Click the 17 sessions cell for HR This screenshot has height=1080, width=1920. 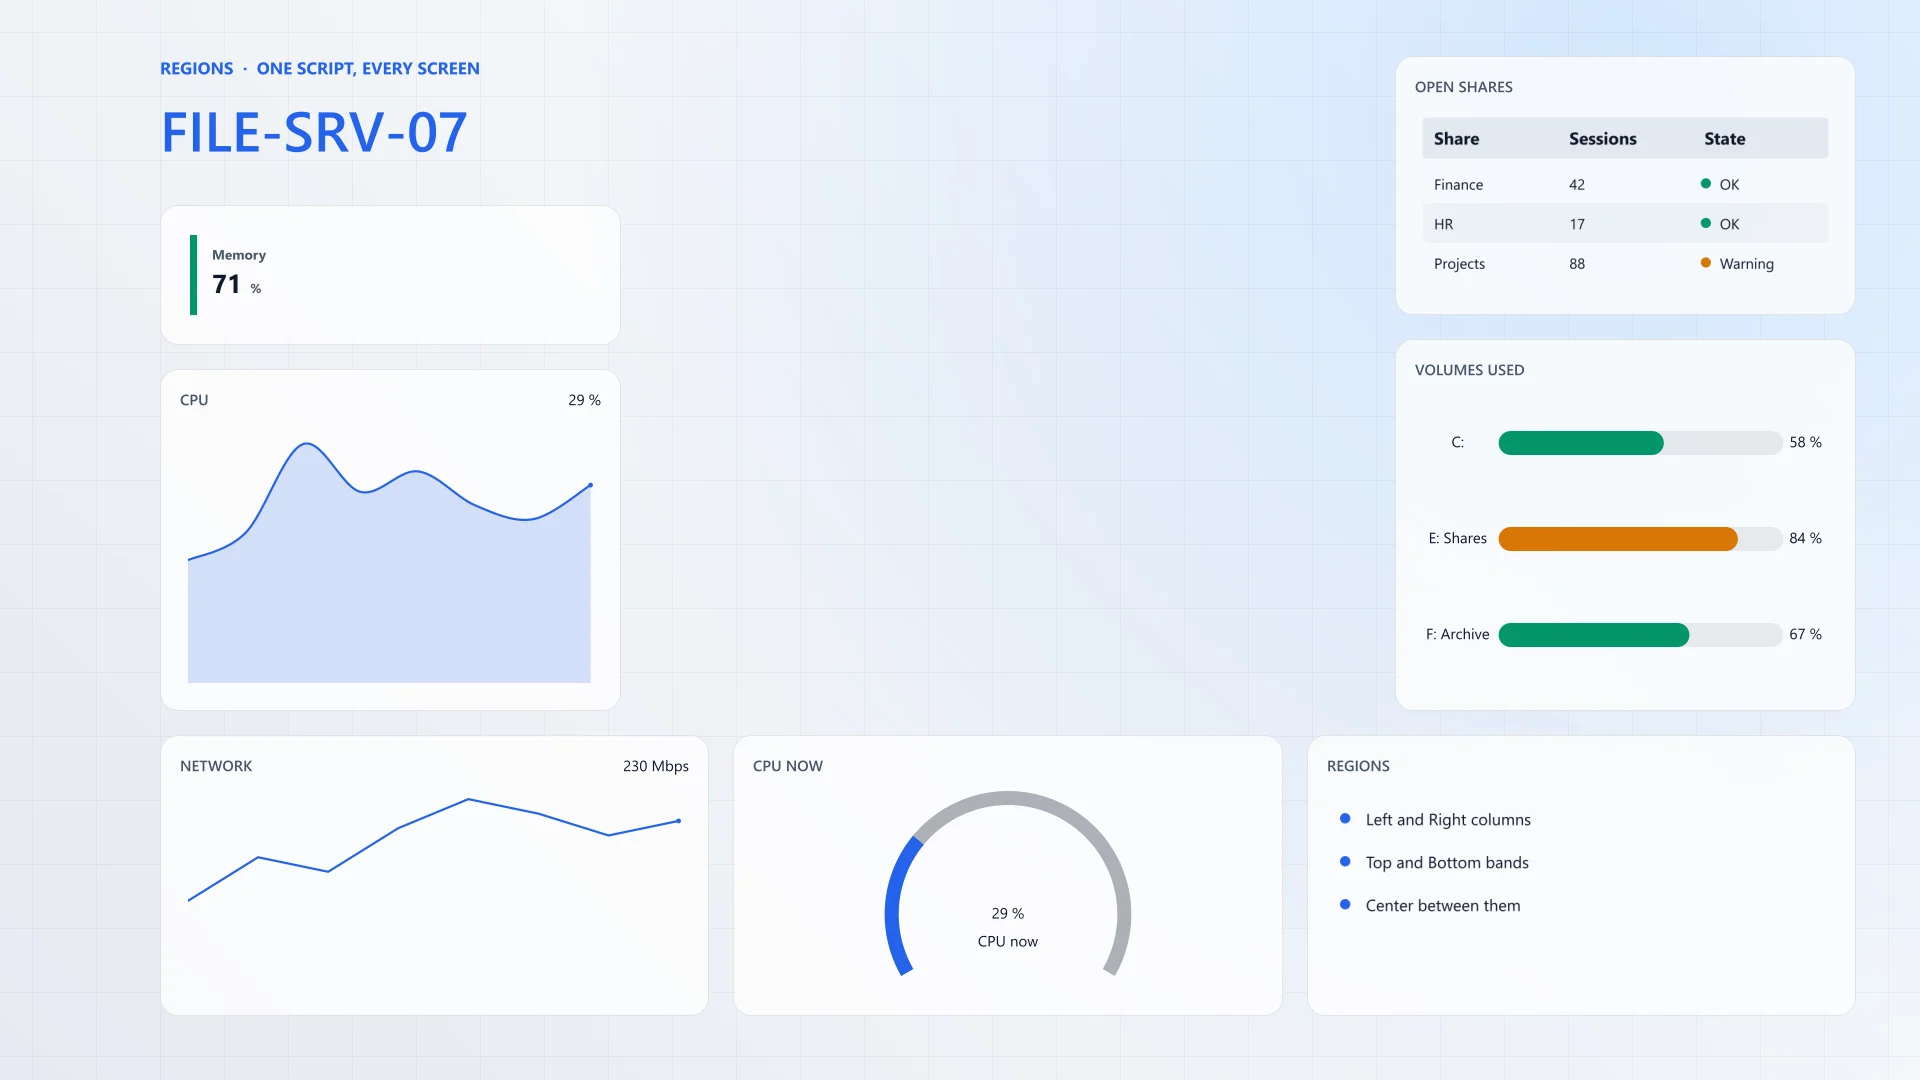[x=1577, y=224]
